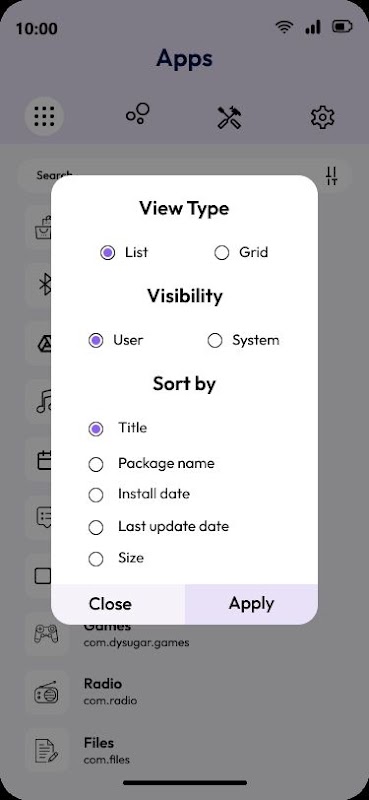Open the bubbles overview tab icon
The width and height of the screenshot is (369, 800).
click(x=138, y=114)
